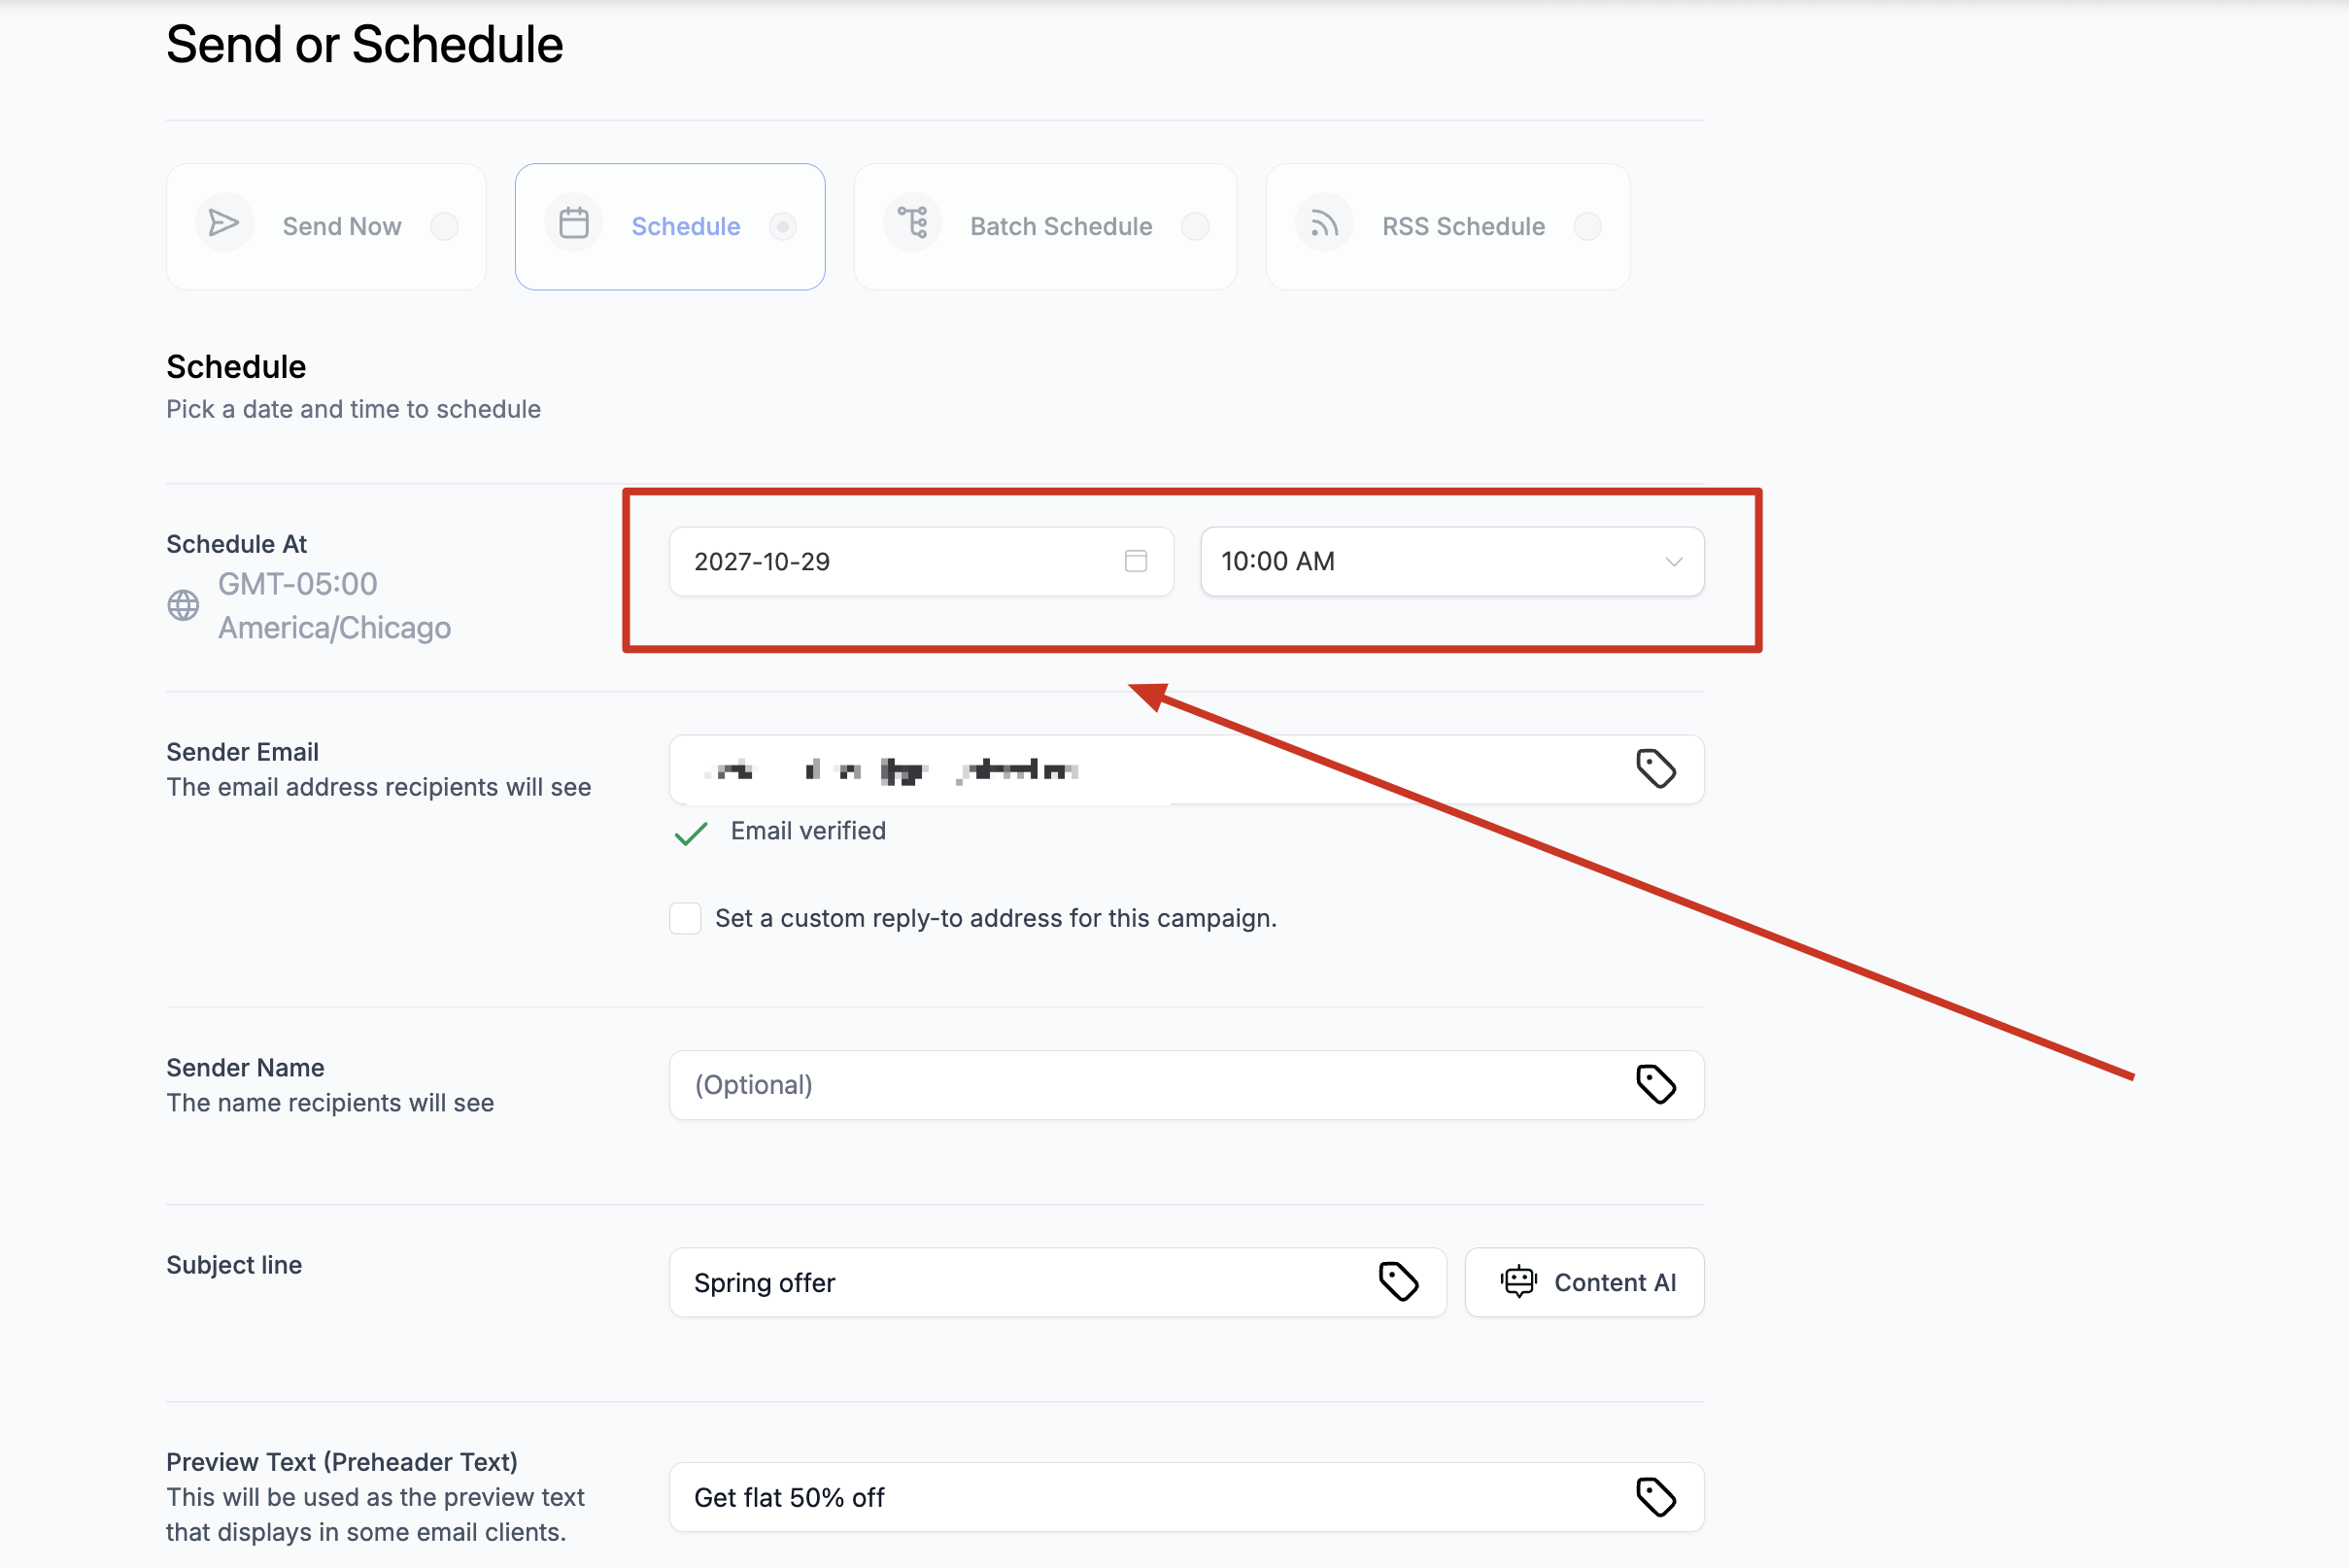Click the Schedule calendar icon

pyautogui.click(x=573, y=223)
